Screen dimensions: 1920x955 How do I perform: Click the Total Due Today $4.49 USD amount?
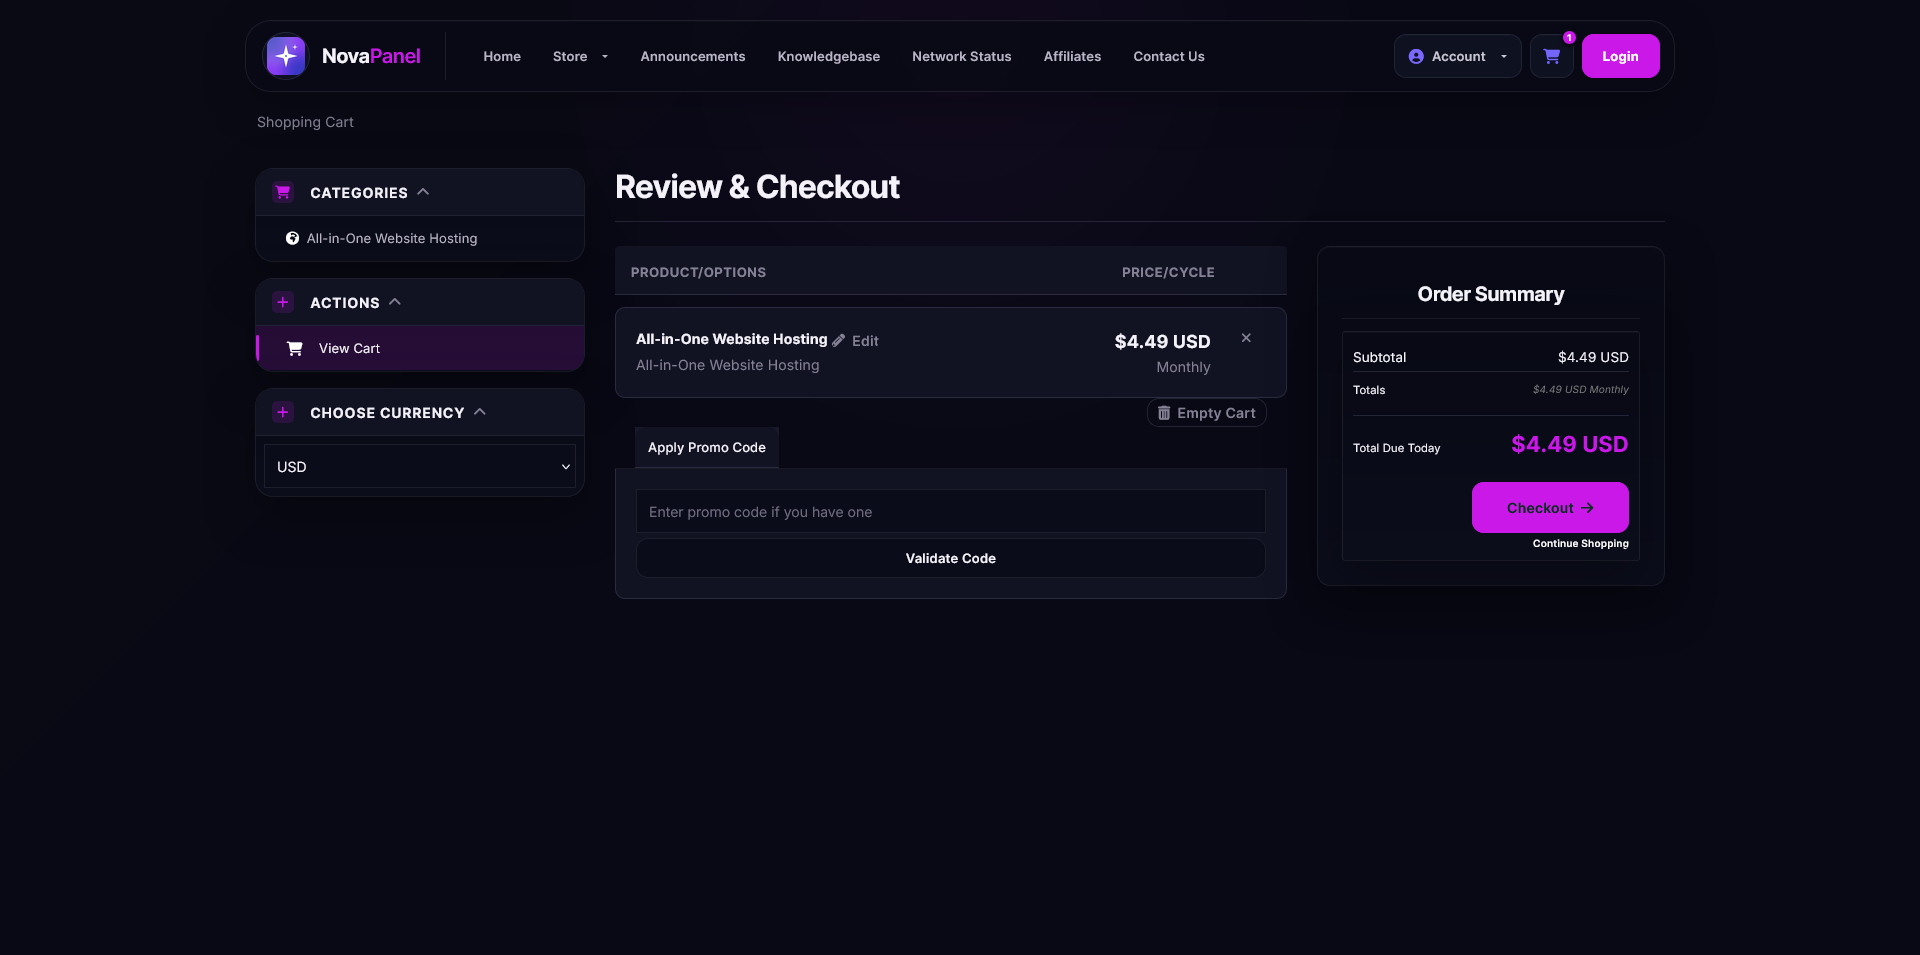point(1569,444)
